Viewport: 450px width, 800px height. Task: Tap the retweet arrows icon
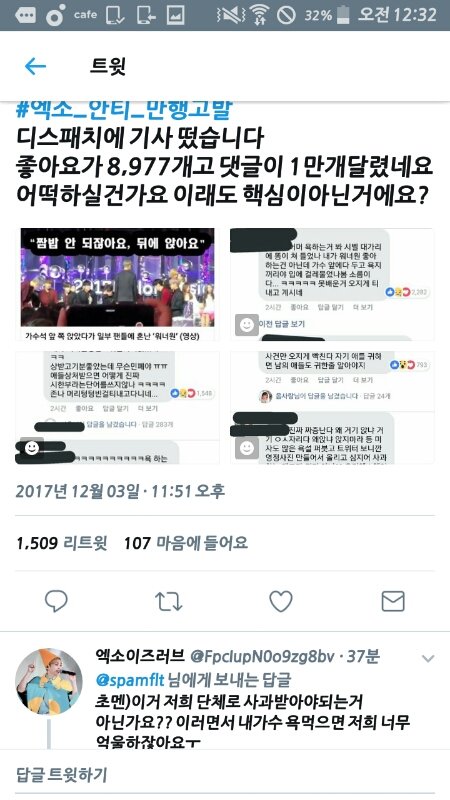coord(168,602)
